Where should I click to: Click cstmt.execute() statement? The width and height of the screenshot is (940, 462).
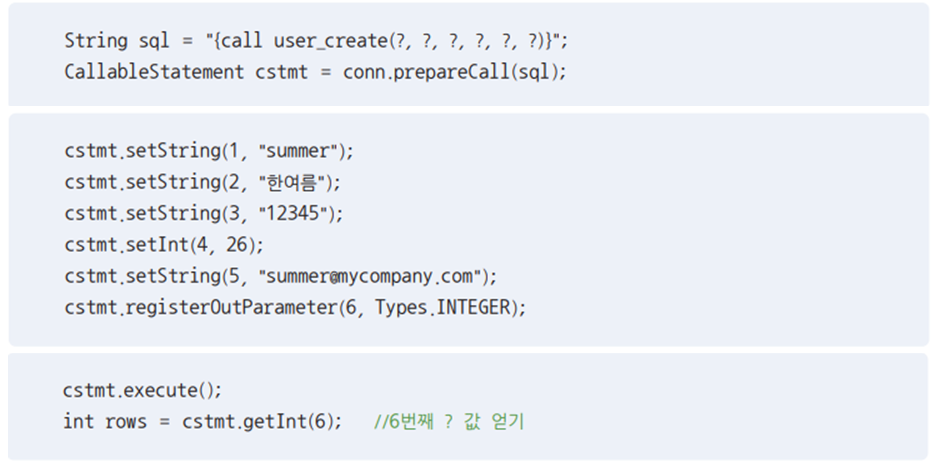tap(142, 390)
